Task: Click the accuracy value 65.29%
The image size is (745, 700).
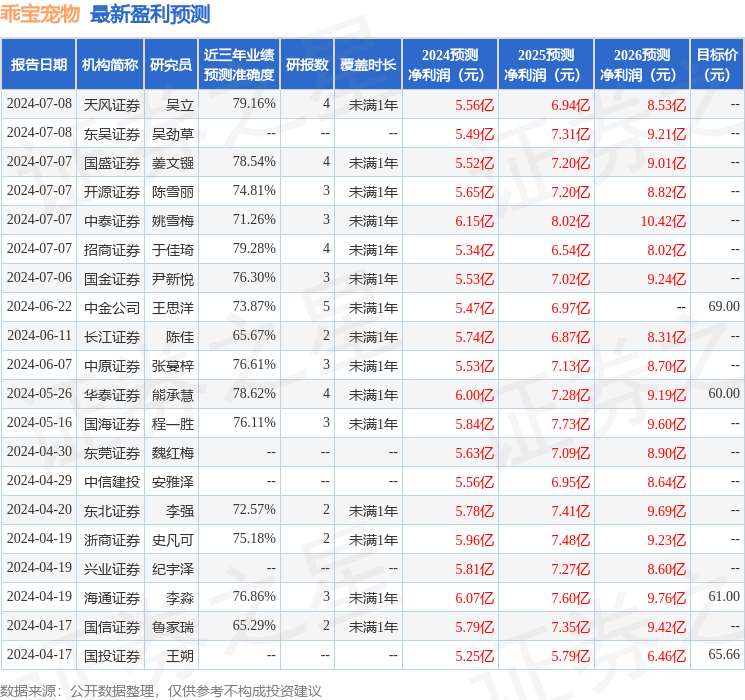Action: (x=254, y=625)
